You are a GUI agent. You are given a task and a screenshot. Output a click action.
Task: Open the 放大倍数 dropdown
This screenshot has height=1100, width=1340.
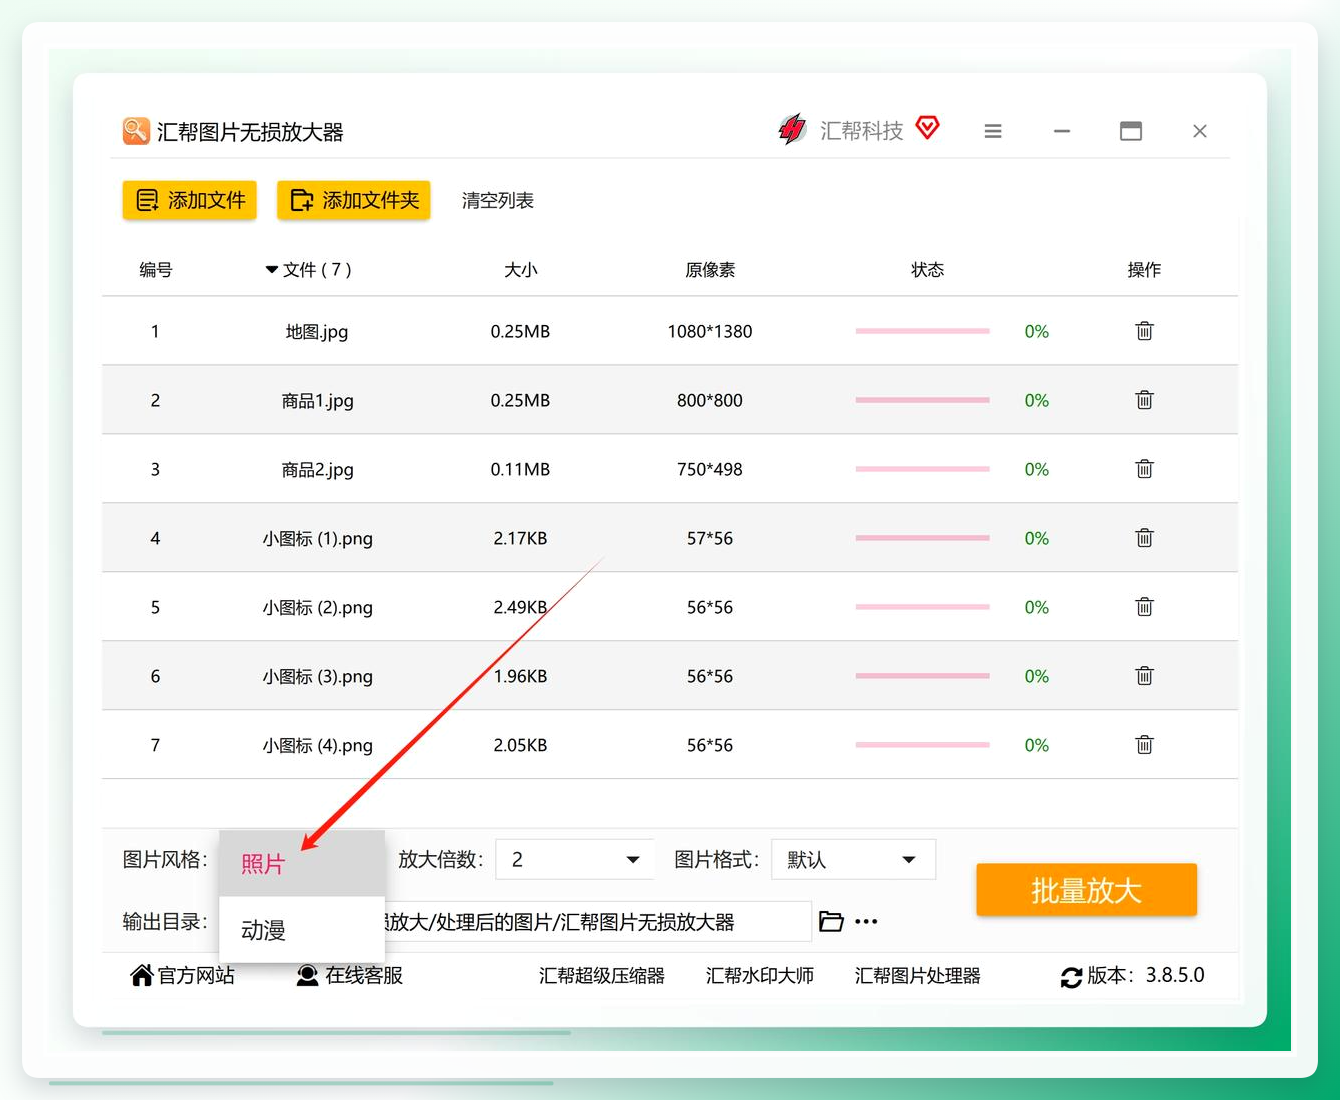click(x=575, y=859)
